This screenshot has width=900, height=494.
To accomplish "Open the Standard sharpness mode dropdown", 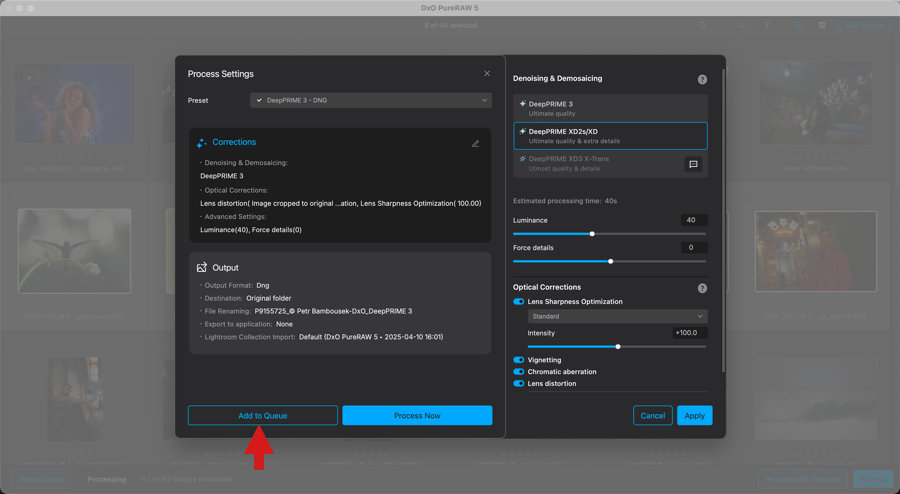I will pyautogui.click(x=618, y=316).
